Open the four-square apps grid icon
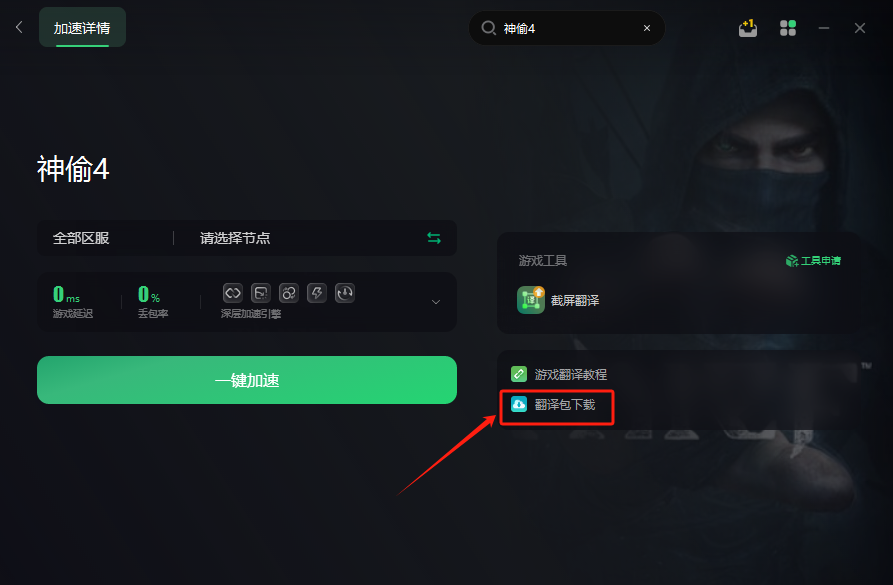 tap(788, 28)
